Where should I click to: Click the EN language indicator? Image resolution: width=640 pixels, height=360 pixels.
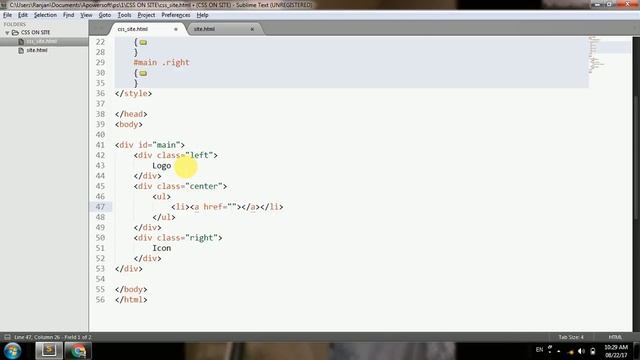(539, 350)
